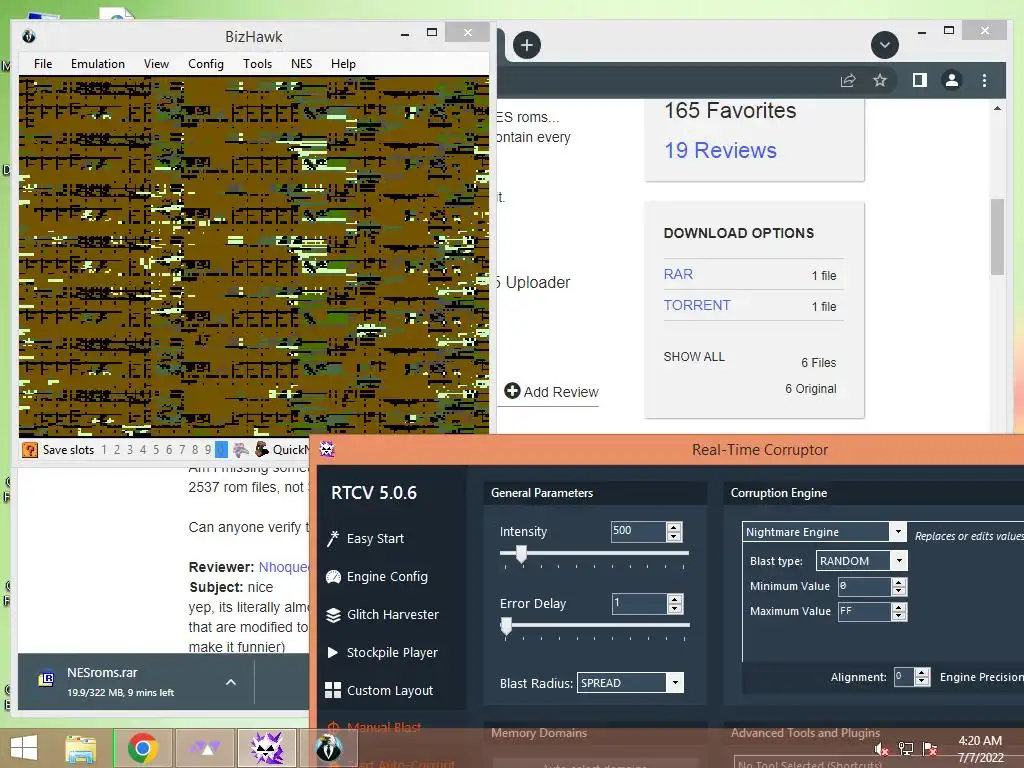Click the QuickNES core icon in BizHawk status bar
The image size is (1024, 768).
[x=262, y=449]
